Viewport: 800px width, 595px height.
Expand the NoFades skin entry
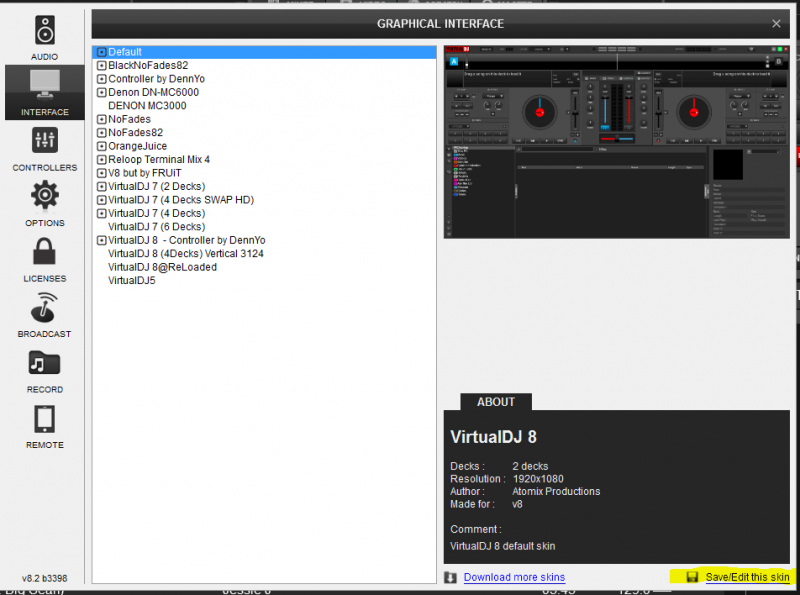pos(102,119)
